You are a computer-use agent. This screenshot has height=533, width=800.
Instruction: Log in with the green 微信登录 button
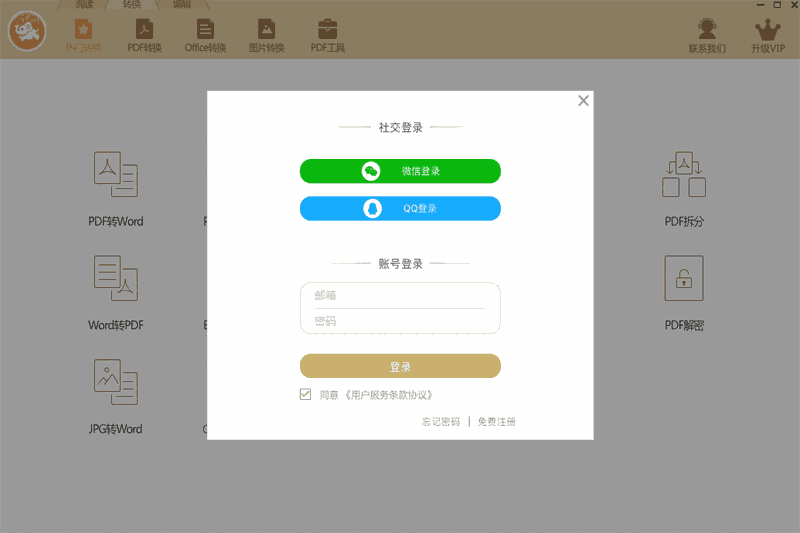pos(400,171)
